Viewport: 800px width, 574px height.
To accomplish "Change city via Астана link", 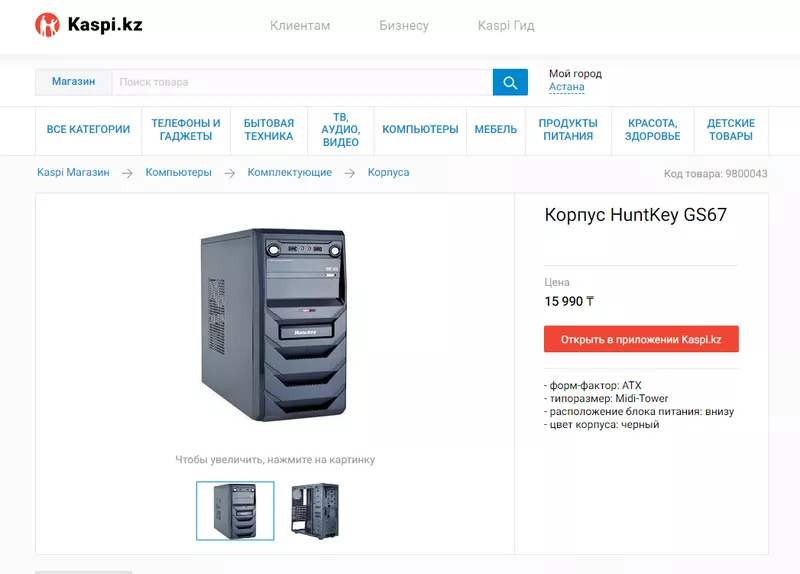I will (566, 87).
